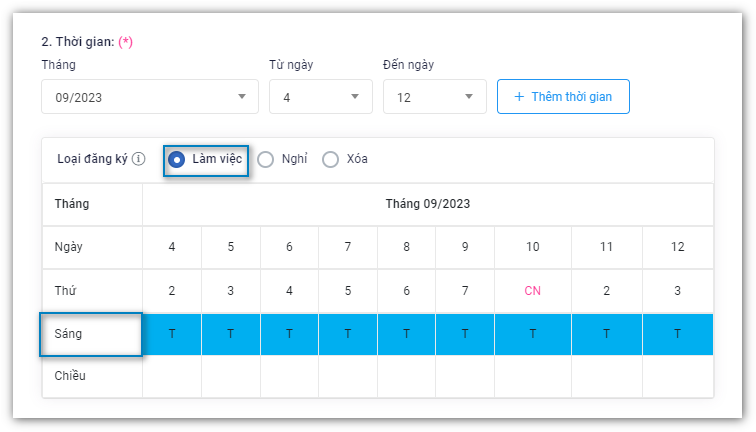Click the Chiều cell under day 10
The image size is (756, 432).
[x=533, y=376]
